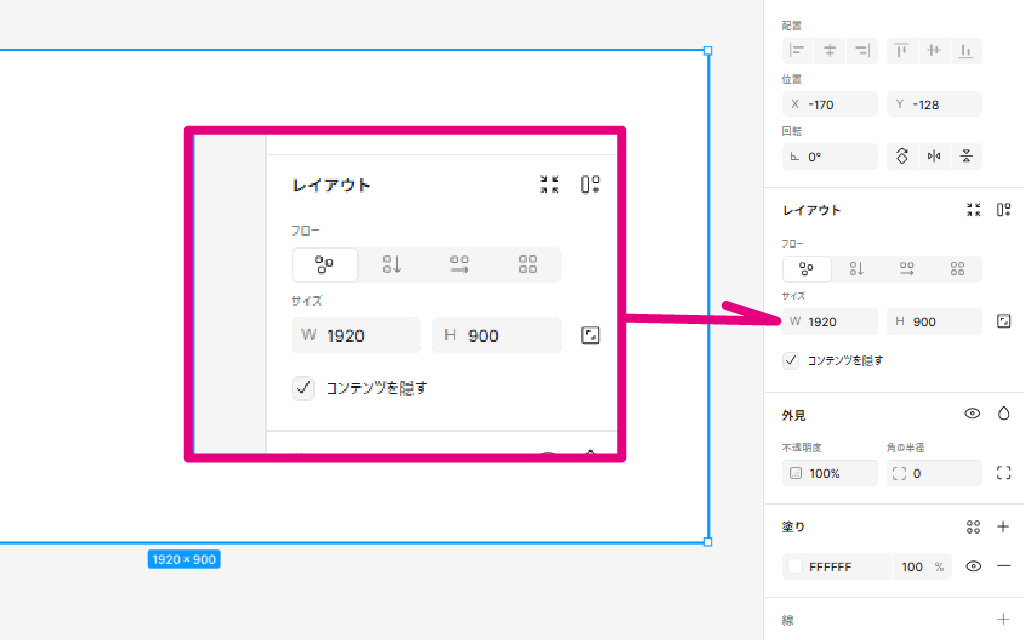This screenshot has width=1024, height=640.
Task: Align selection to bottom edge
Action: pyautogui.click(x=965, y=51)
